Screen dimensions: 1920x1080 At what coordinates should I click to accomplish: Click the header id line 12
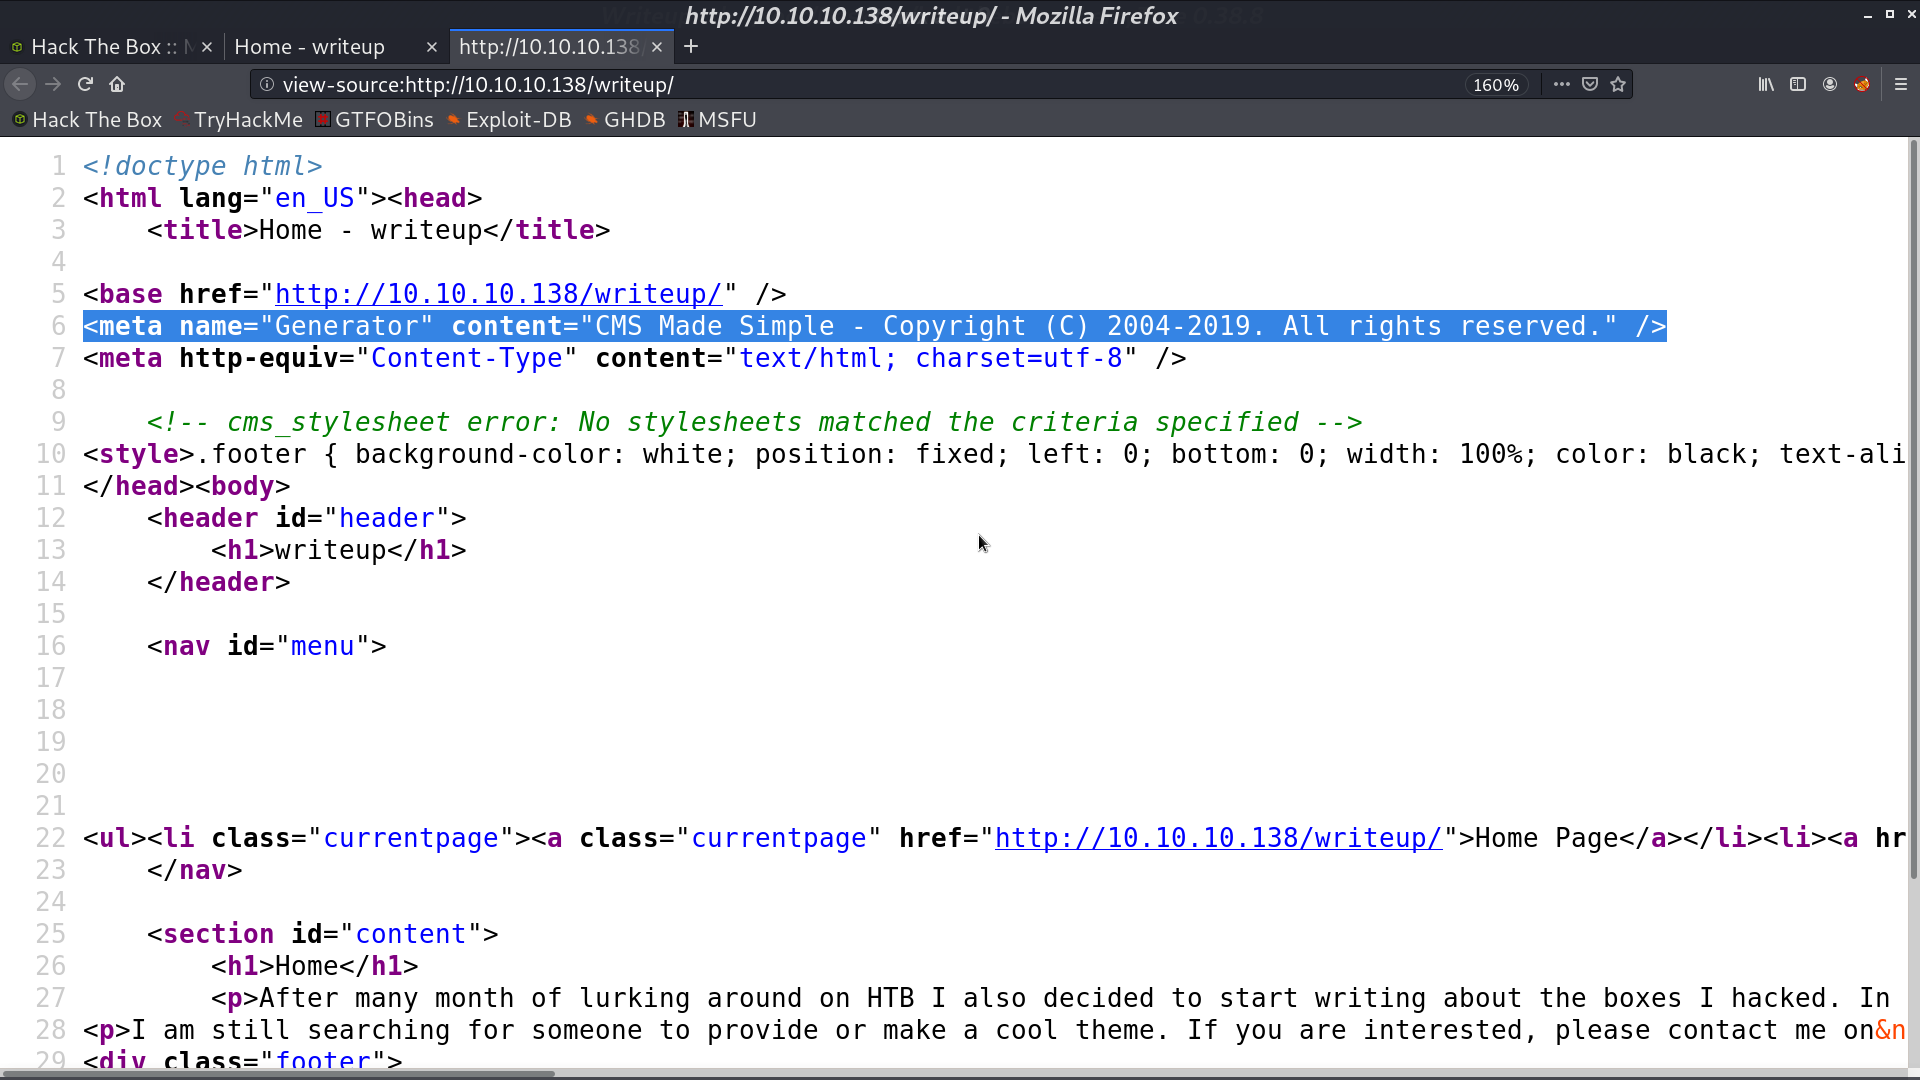[x=307, y=518]
